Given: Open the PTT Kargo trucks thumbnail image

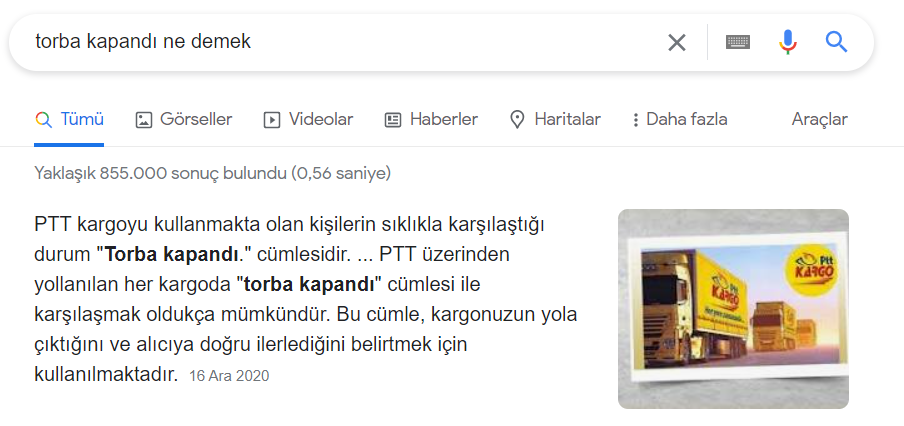Looking at the screenshot, I should (733, 309).
